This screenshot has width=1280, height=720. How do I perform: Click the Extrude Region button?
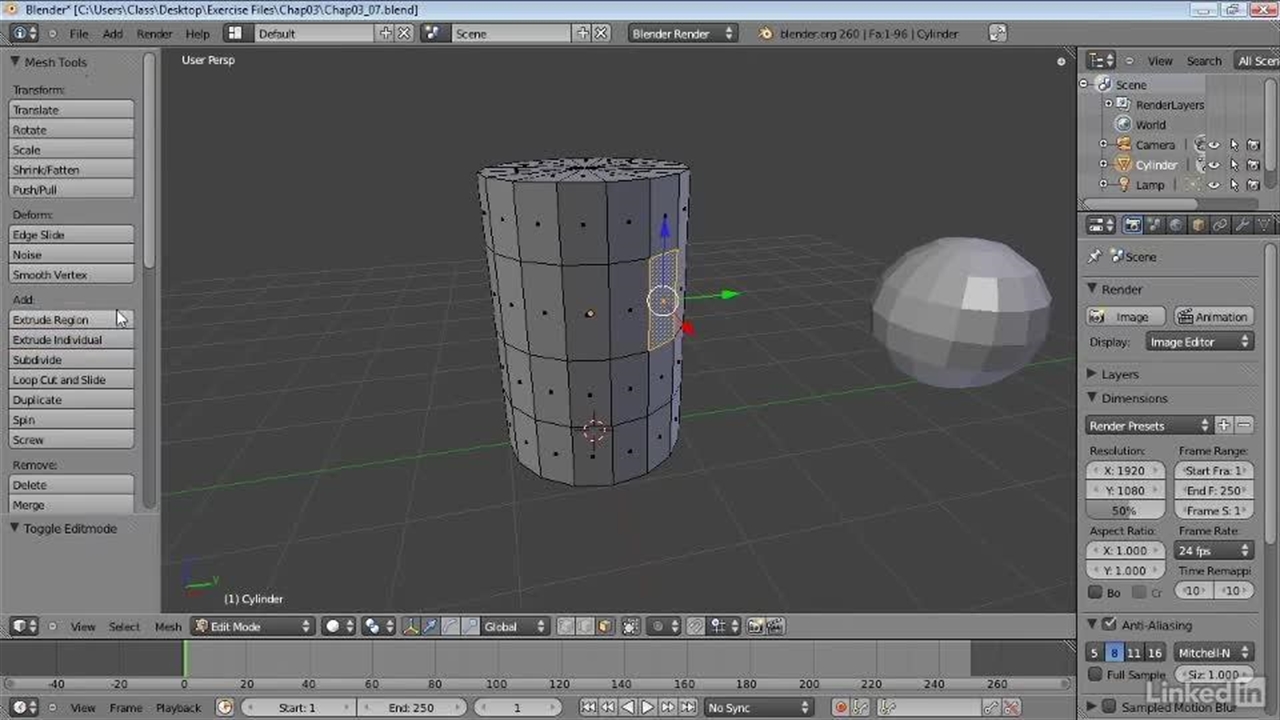click(x=71, y=320)
